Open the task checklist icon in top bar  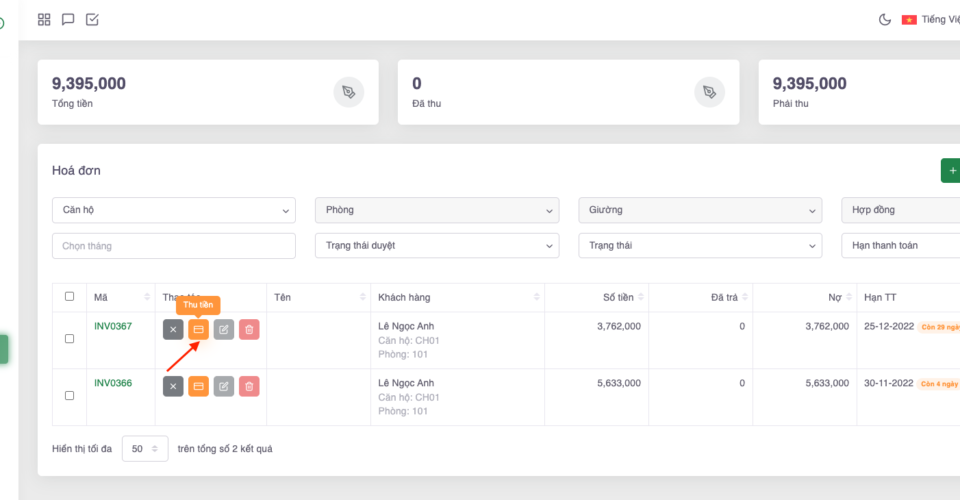92,19
